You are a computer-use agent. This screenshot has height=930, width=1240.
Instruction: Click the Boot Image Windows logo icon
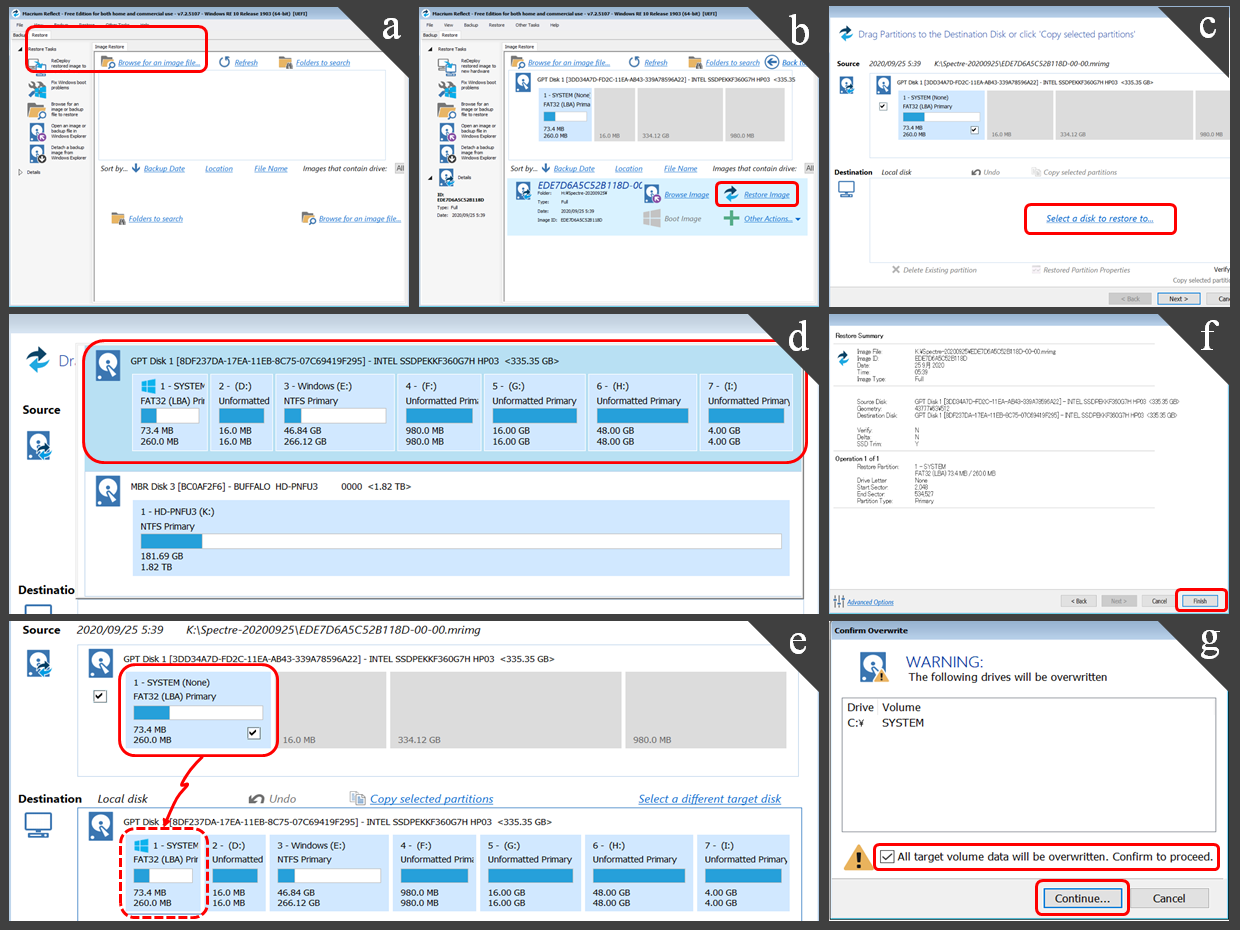[652, 218]
